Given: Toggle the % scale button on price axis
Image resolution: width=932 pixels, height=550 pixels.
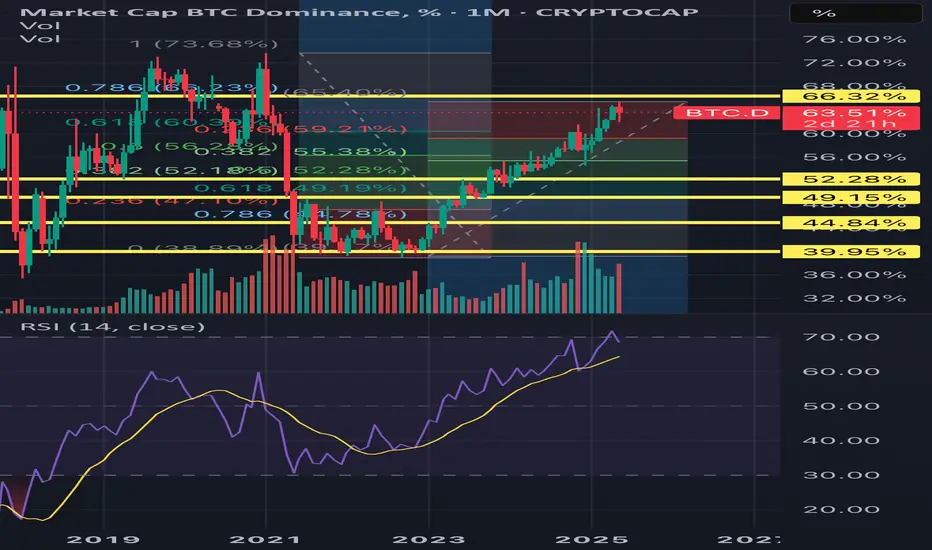Looking at the screenshot, I should [855, 13].
